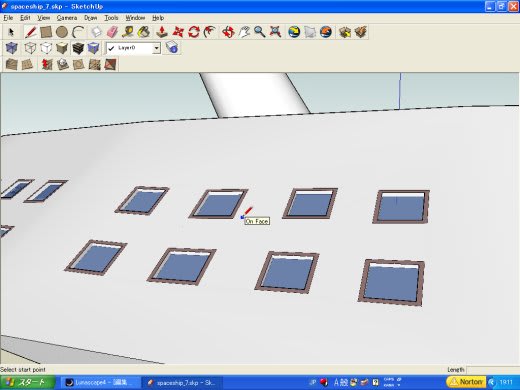Viewport: 520px width, 390px height.
Task: Select the Line pencil tool
Action: (x=30, y=32)
